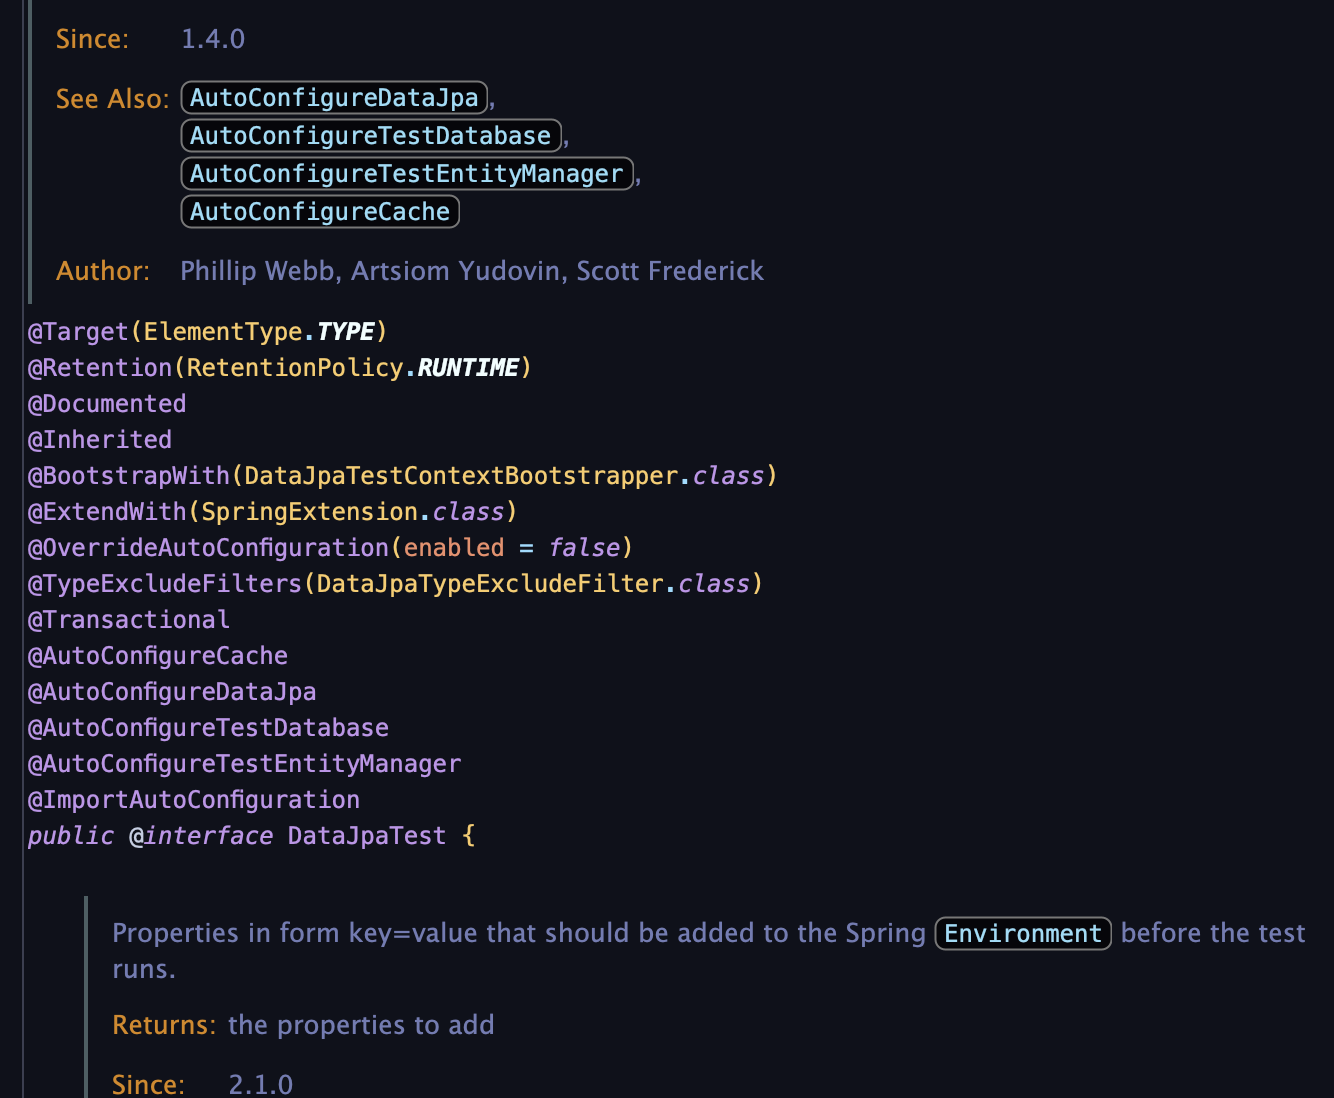Click the @Target annotation
Image resolution: width=1334 pixels, height=1098 pixels.
(x=79, y=332)
